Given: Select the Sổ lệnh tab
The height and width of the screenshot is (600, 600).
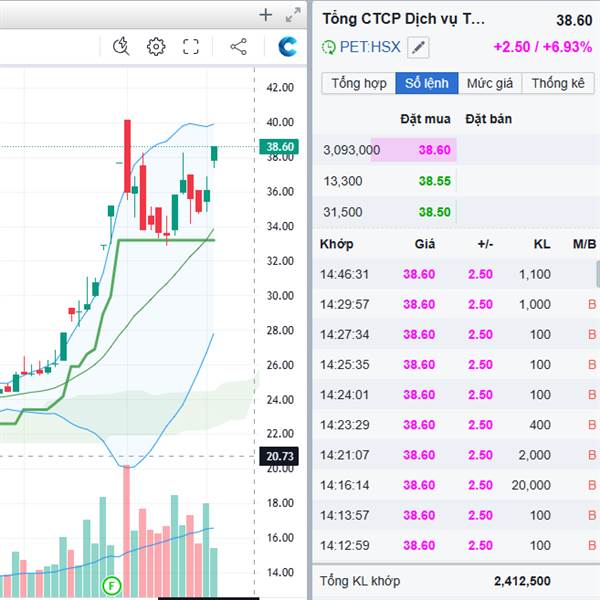Looking at the screenshot, I should [427, 83].
